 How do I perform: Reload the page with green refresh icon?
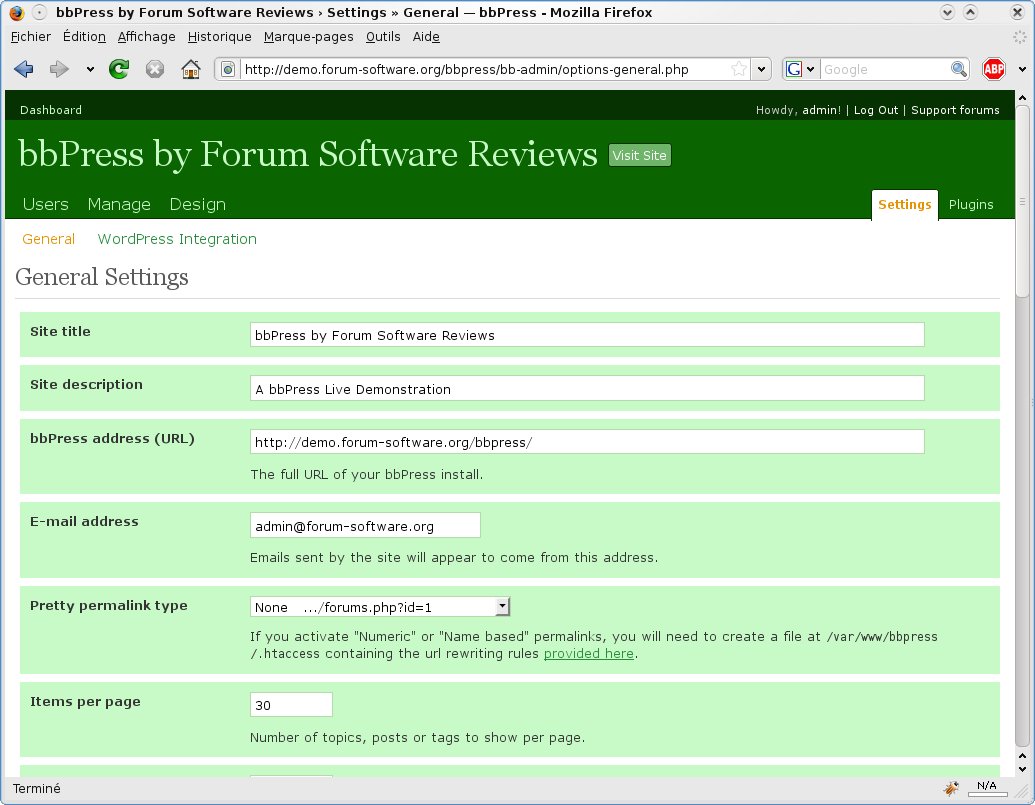(x=119, y=69)
